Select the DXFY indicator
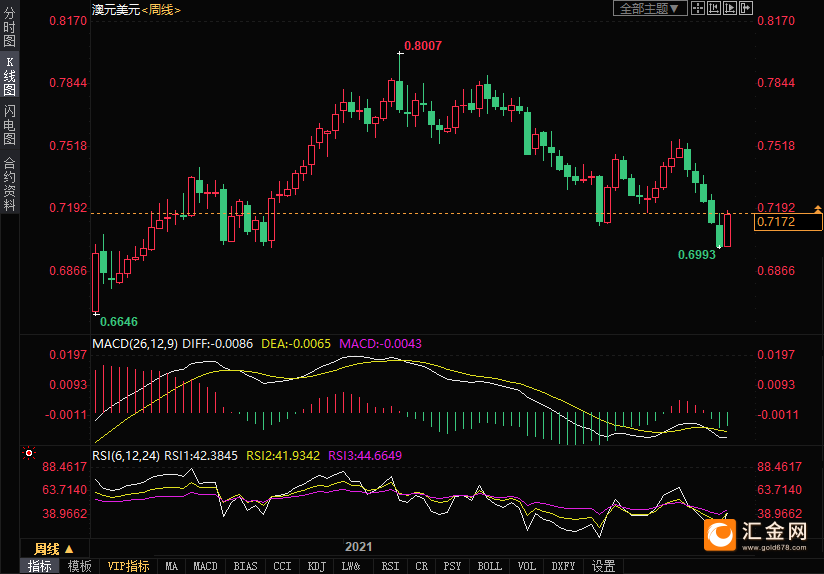 click(x=563, y=566)
